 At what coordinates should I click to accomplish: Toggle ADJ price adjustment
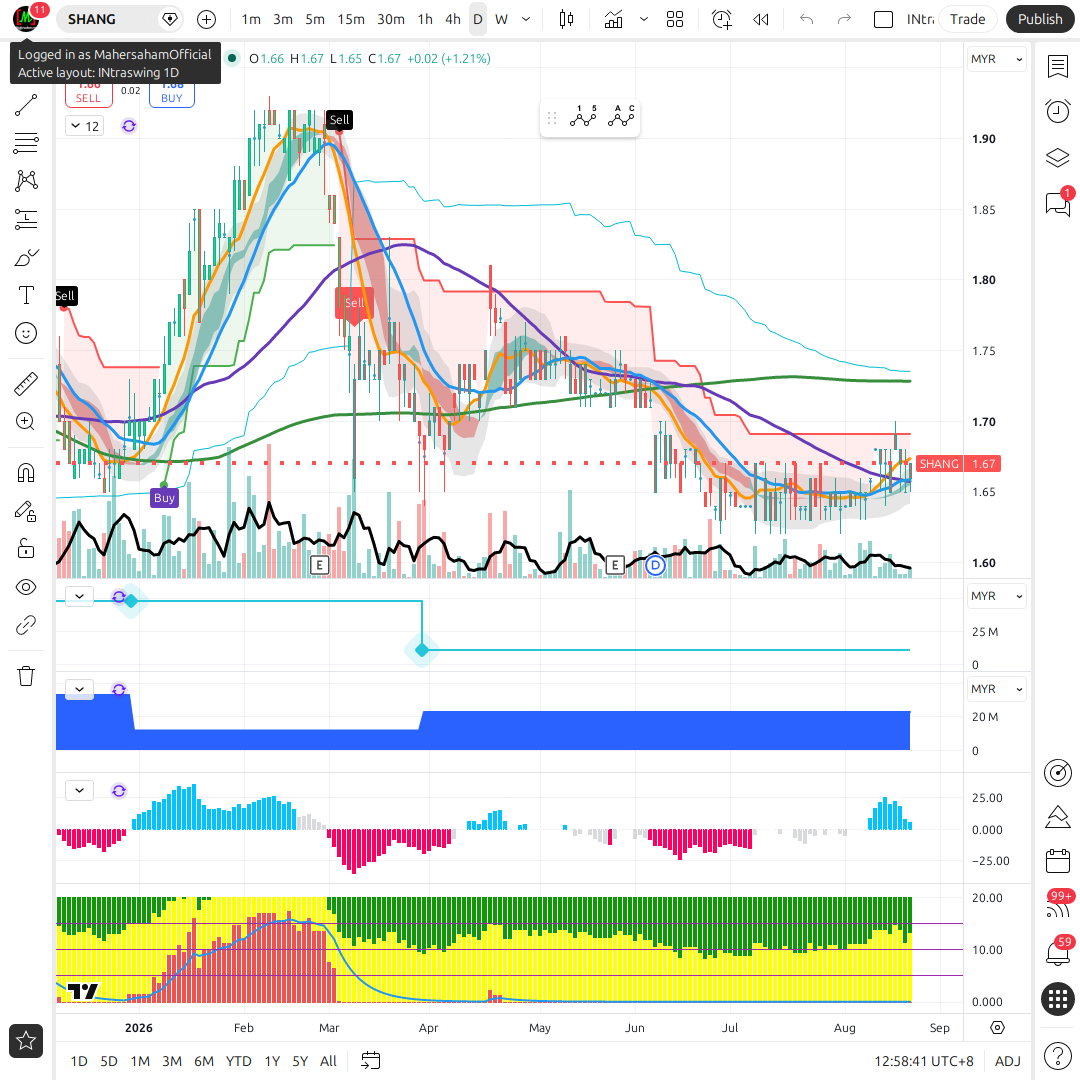coord(1008,1061)
